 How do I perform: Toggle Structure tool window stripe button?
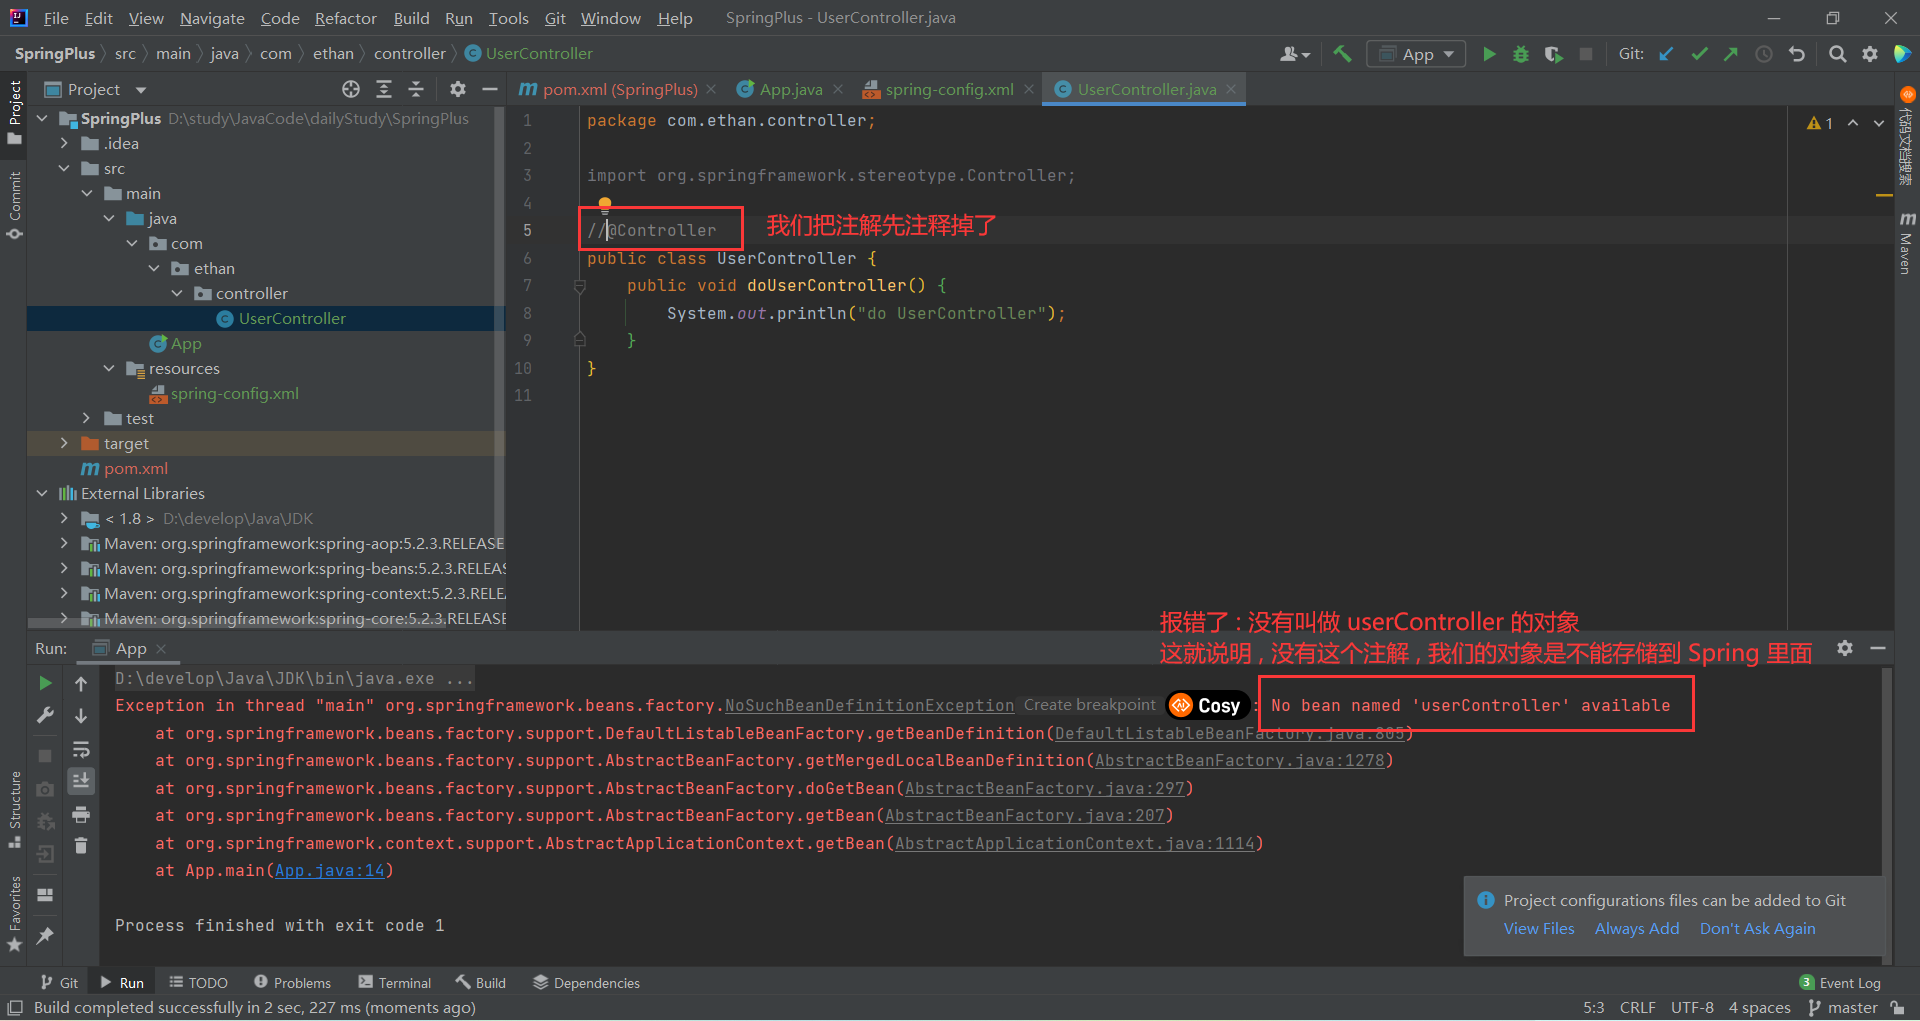(14, 808)
